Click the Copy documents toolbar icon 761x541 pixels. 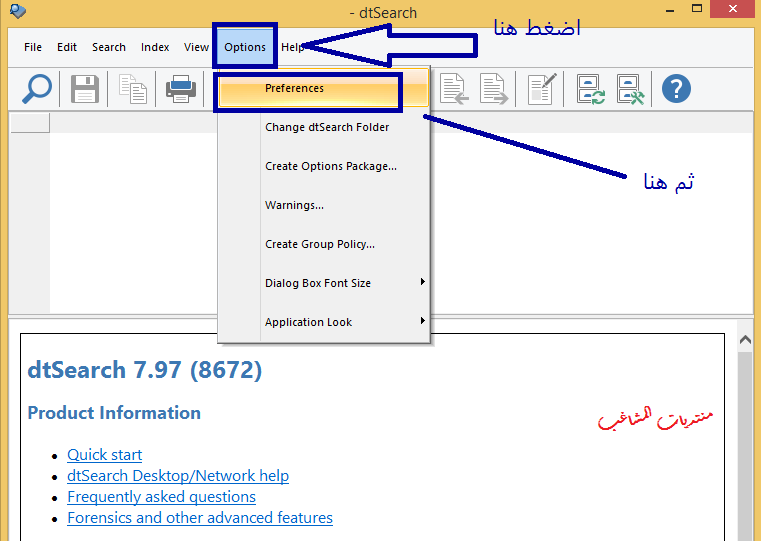(x=133, y=89)
